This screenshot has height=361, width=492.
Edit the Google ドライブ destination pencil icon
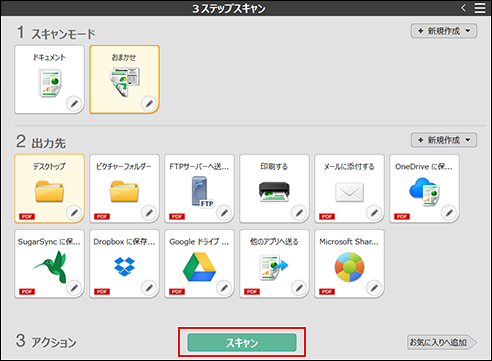(224, 288)
